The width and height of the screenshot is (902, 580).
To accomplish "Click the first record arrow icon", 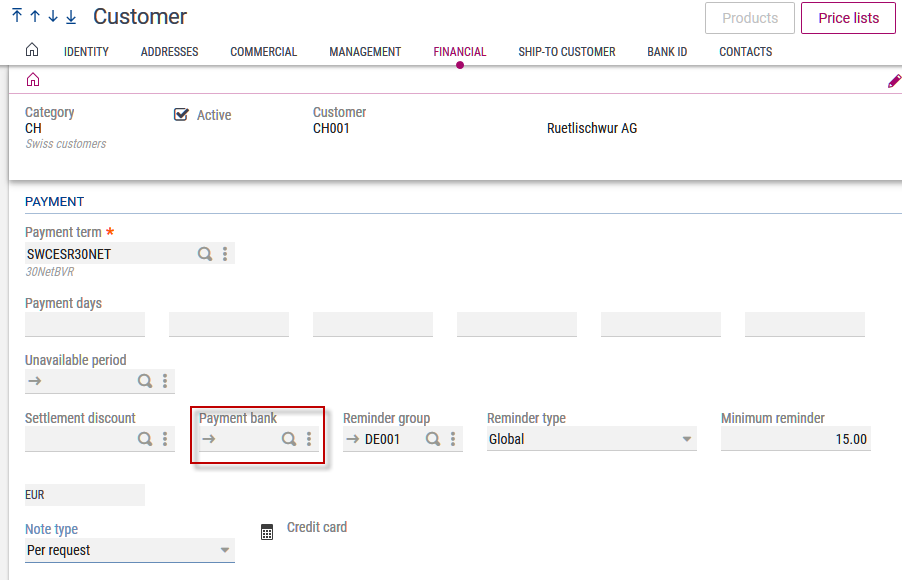I will point(17,17).
